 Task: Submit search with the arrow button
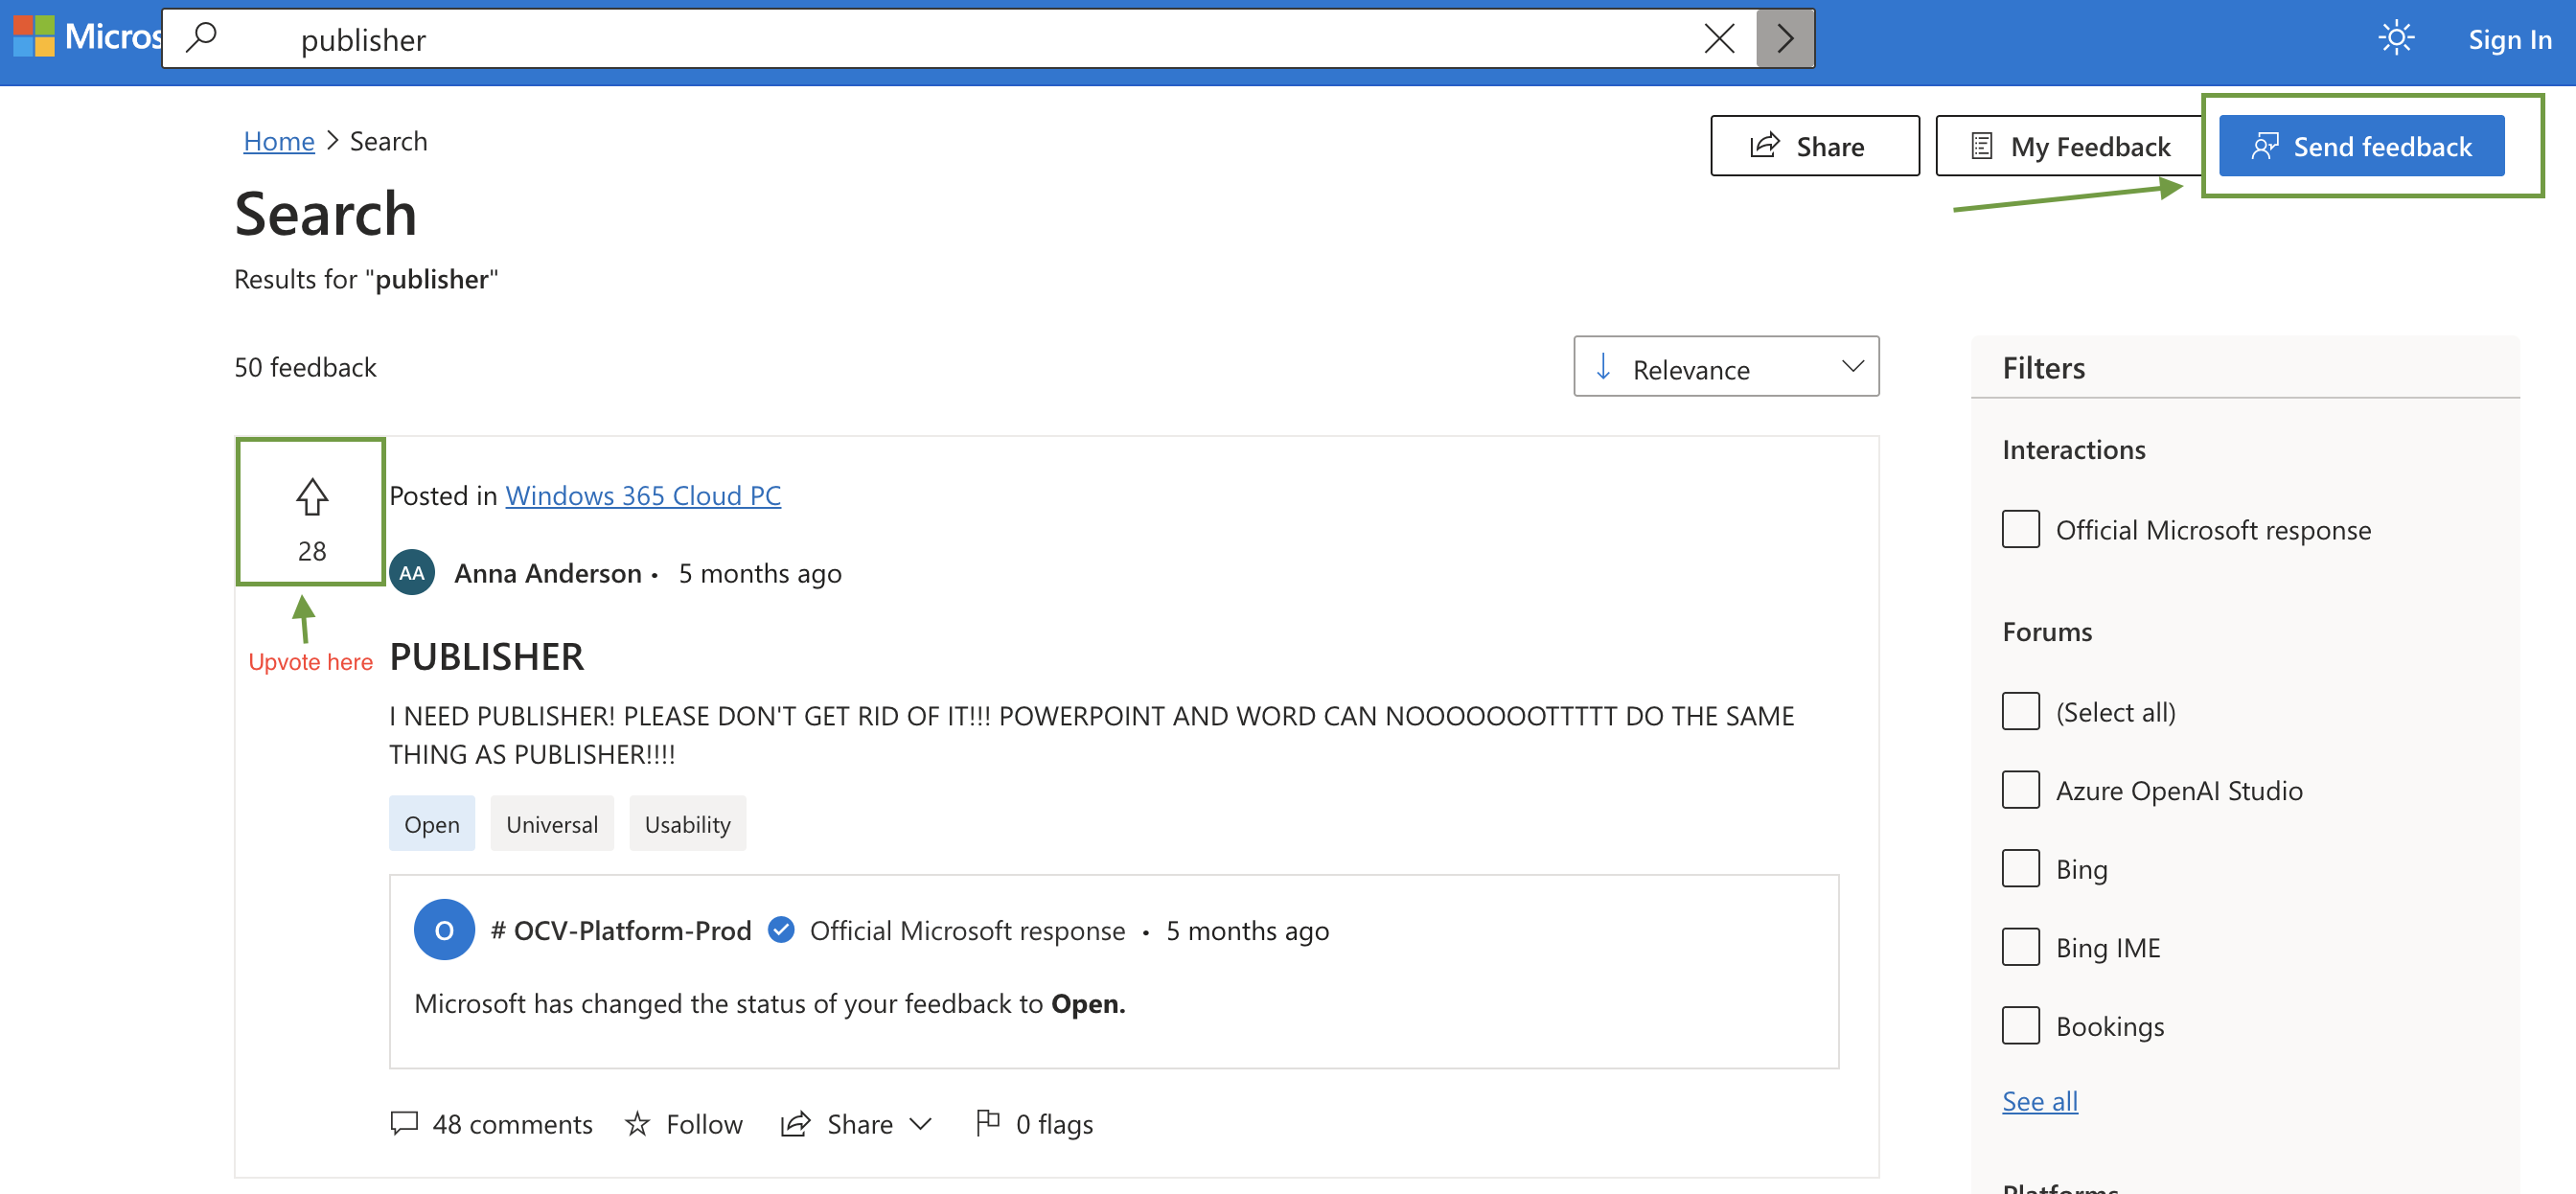click(x=1785, y=39)
